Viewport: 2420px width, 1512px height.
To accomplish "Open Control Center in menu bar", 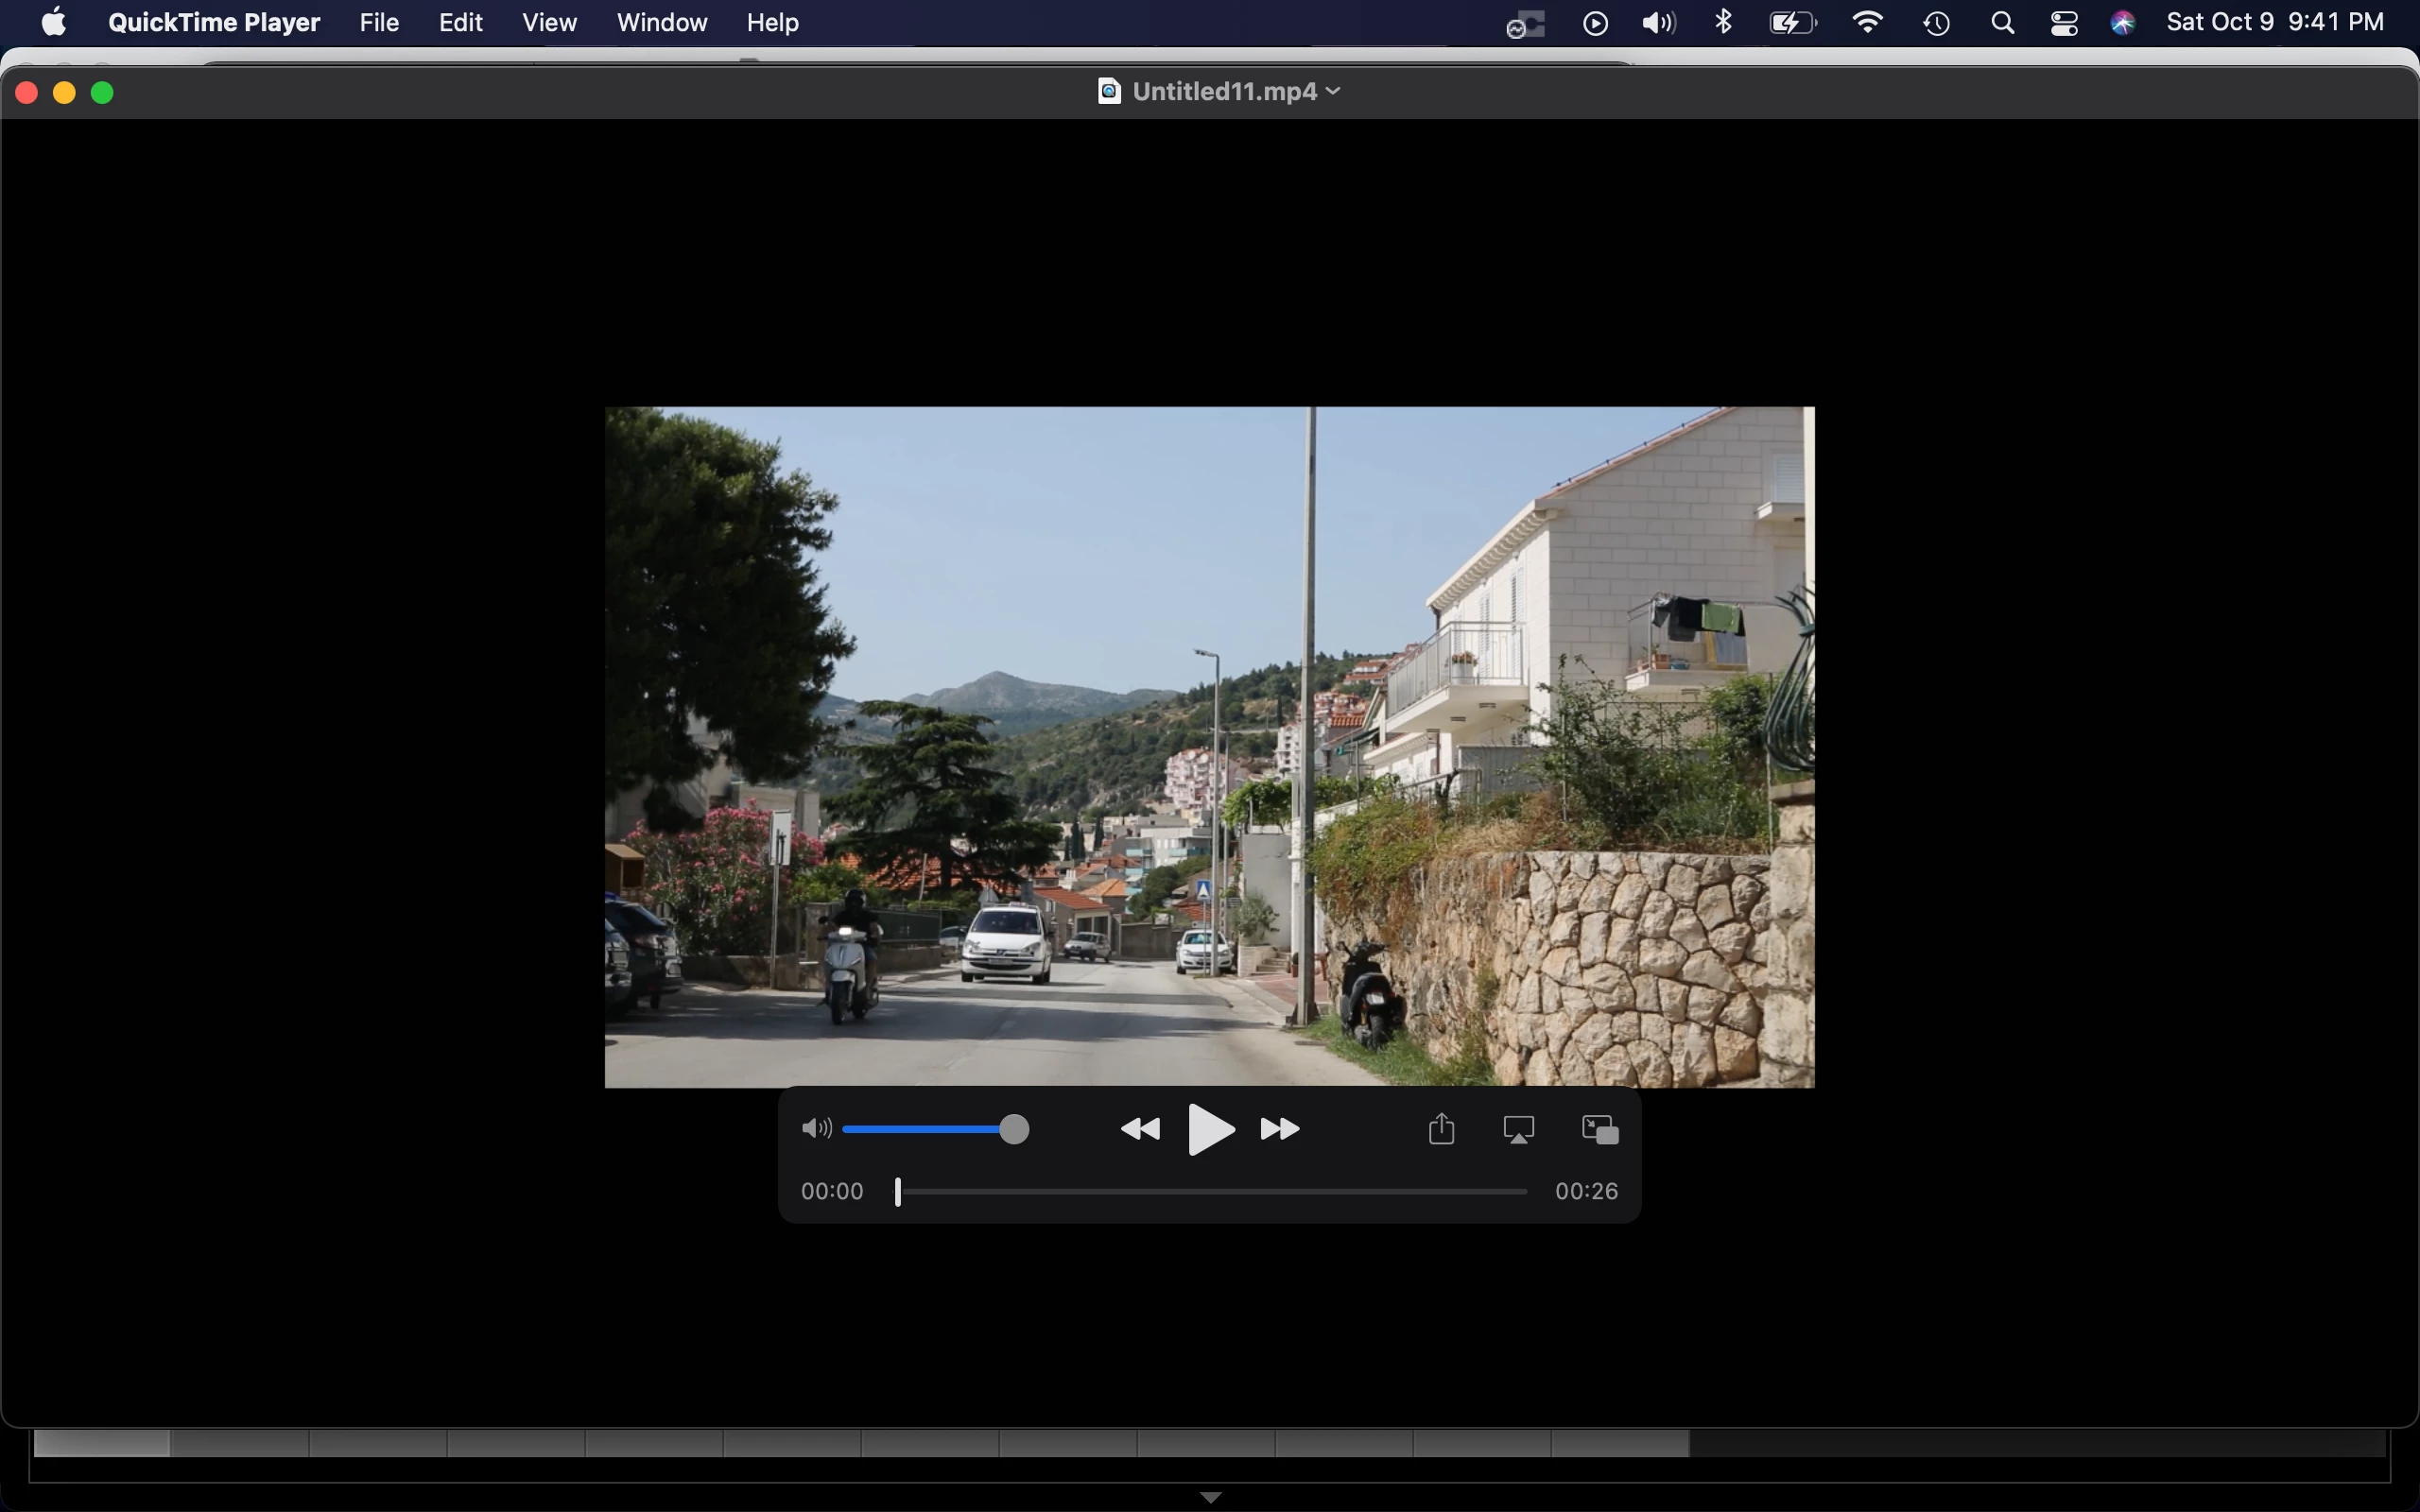I will point(2064,23).
